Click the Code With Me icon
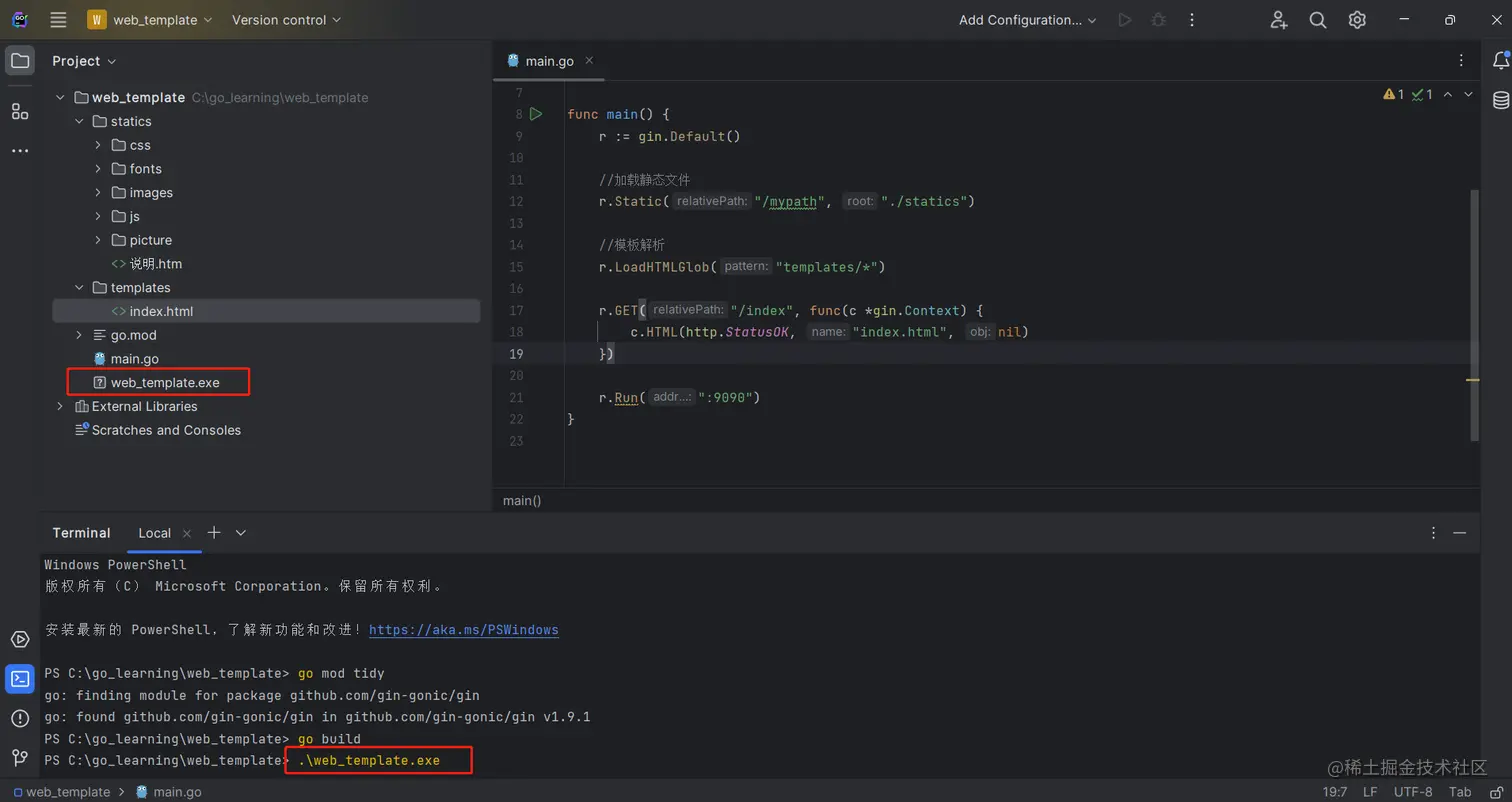 click(1279, 20)
